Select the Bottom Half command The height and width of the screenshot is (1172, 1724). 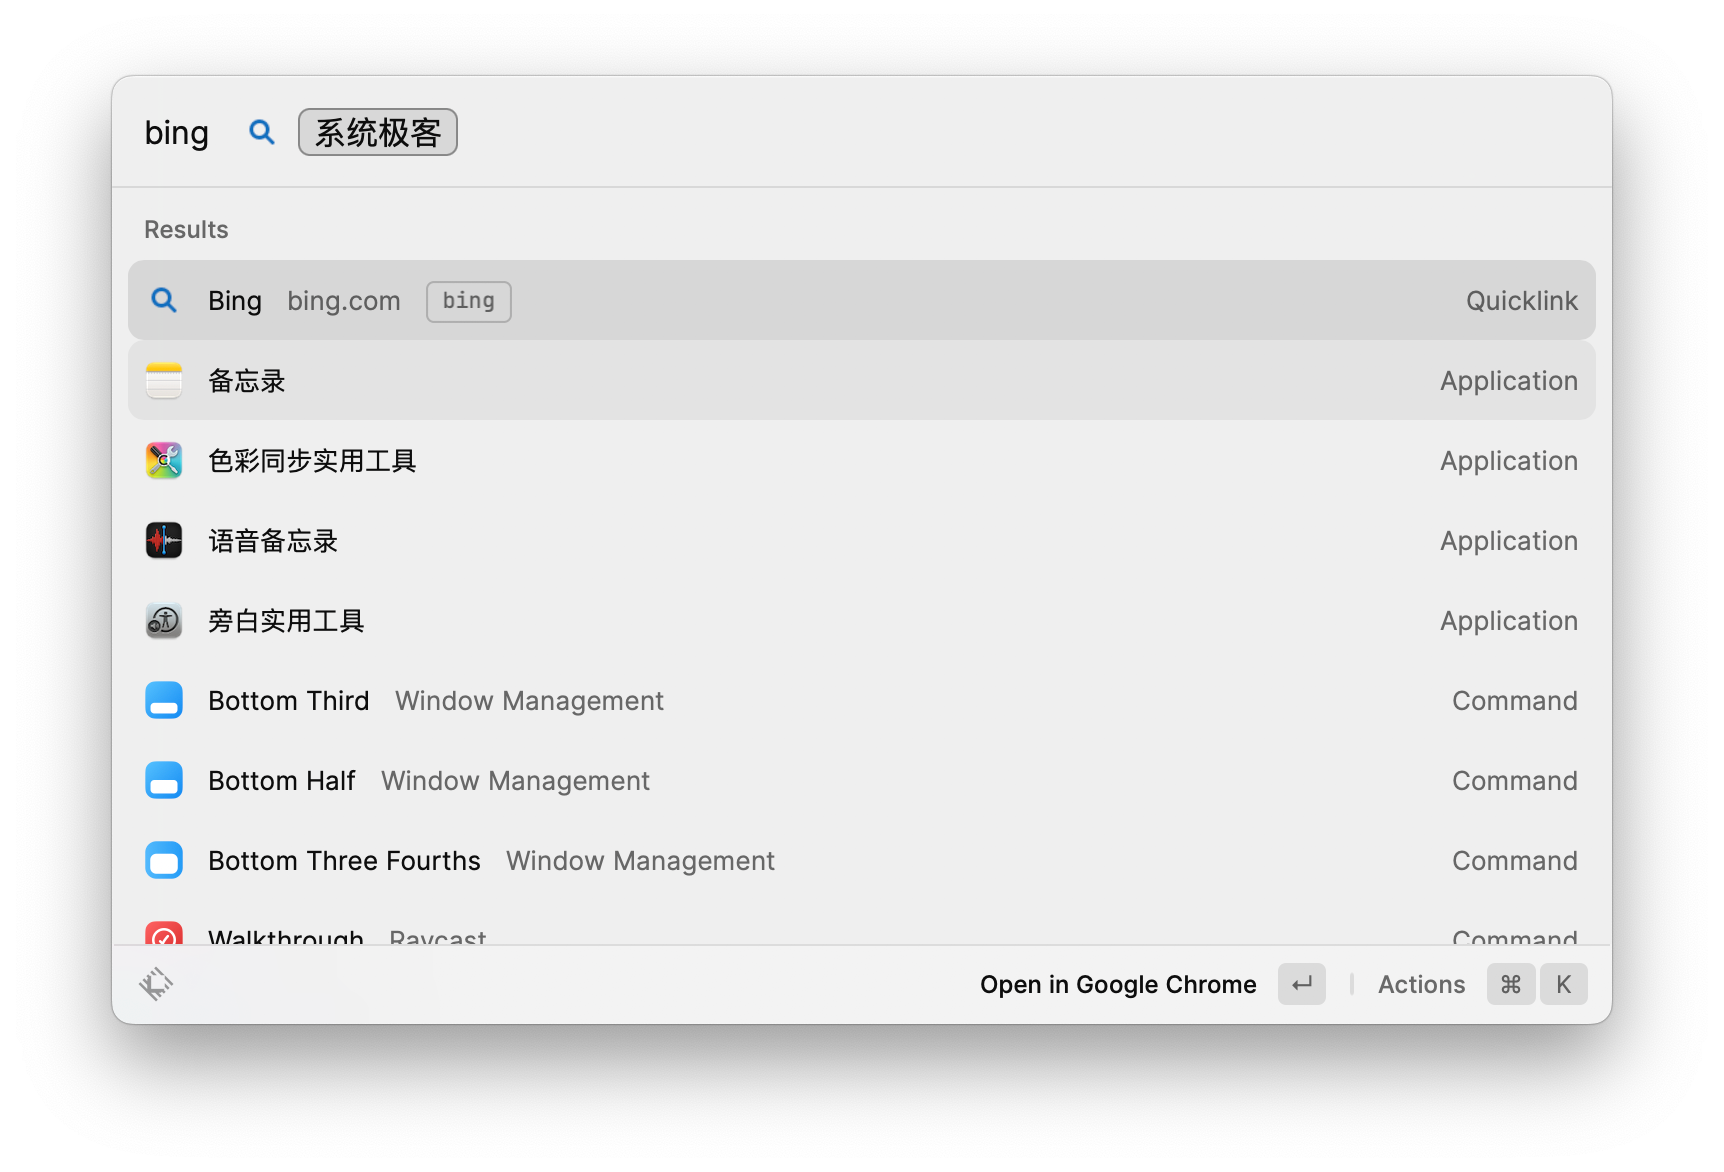pos(862,780)
